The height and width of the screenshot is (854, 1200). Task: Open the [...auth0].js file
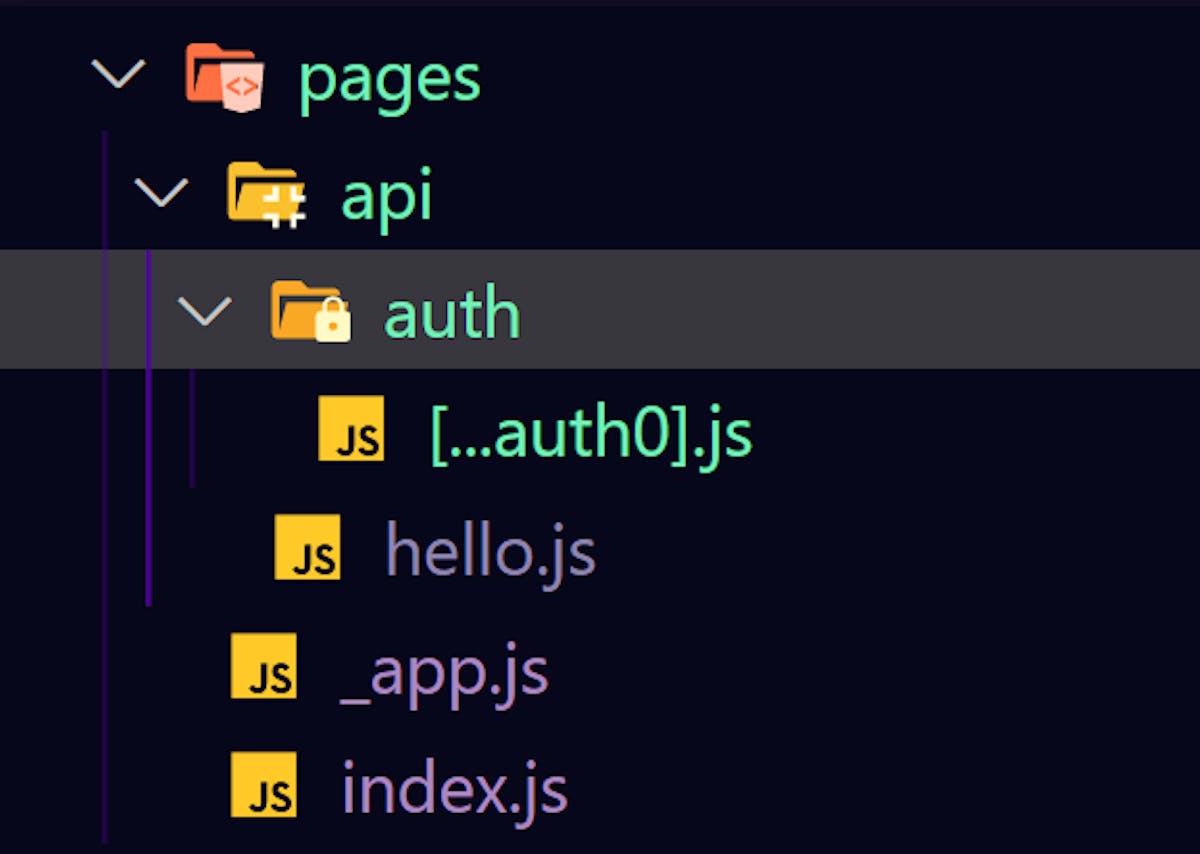point(591,432)
